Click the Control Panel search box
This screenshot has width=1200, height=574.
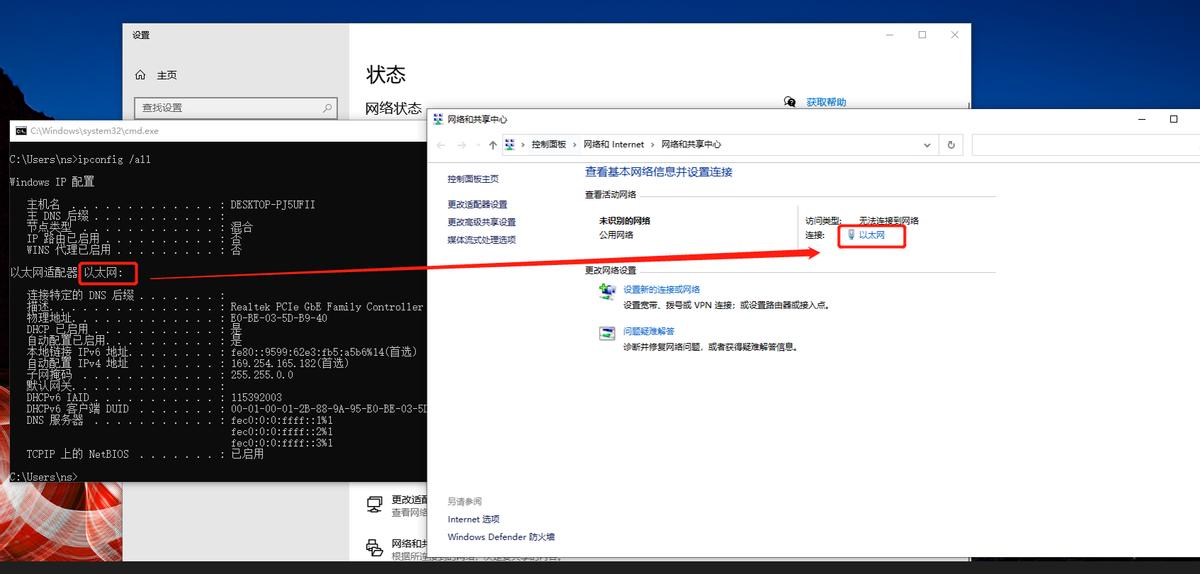(x=1085, y=145)
